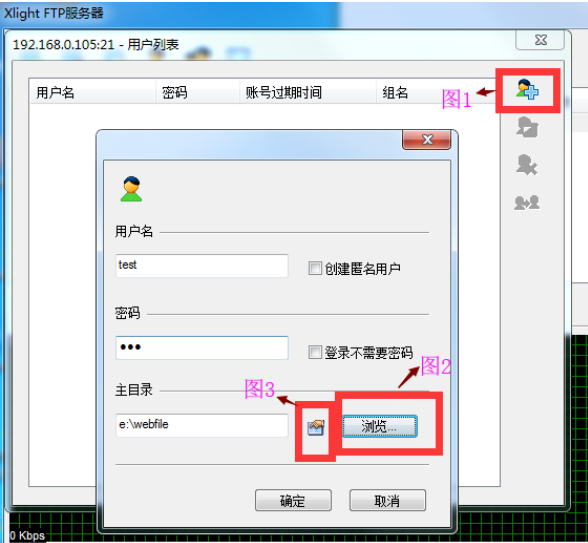Screen dimensions: 588x543
Task: Cancel the dialog with 取消
Action: pos(387,500)
